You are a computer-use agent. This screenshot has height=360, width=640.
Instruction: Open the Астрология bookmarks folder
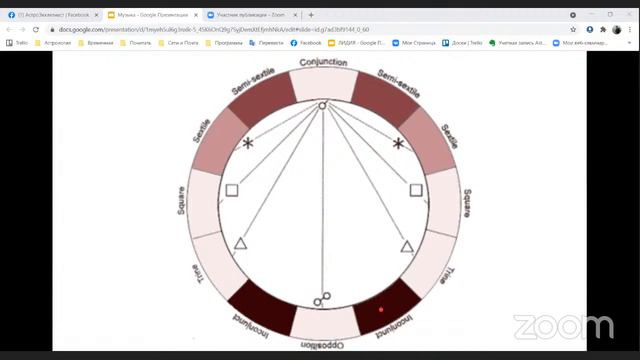(53, 43)
